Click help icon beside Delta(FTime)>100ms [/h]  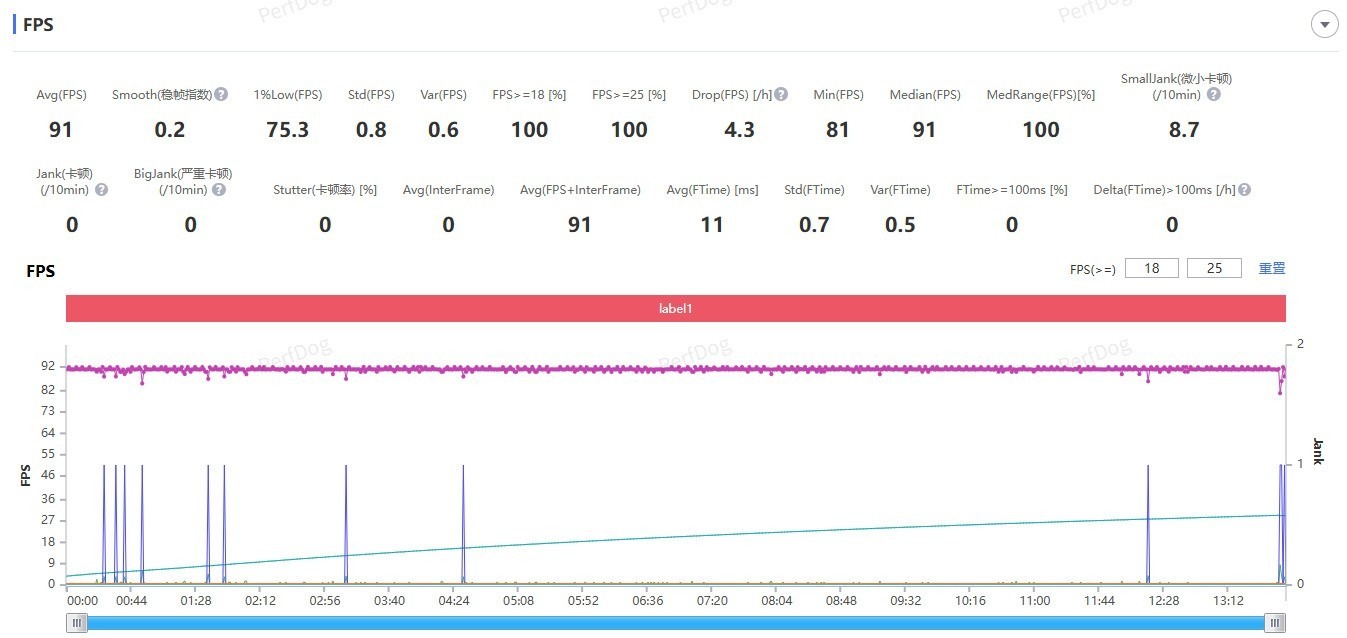[1244, 189]
